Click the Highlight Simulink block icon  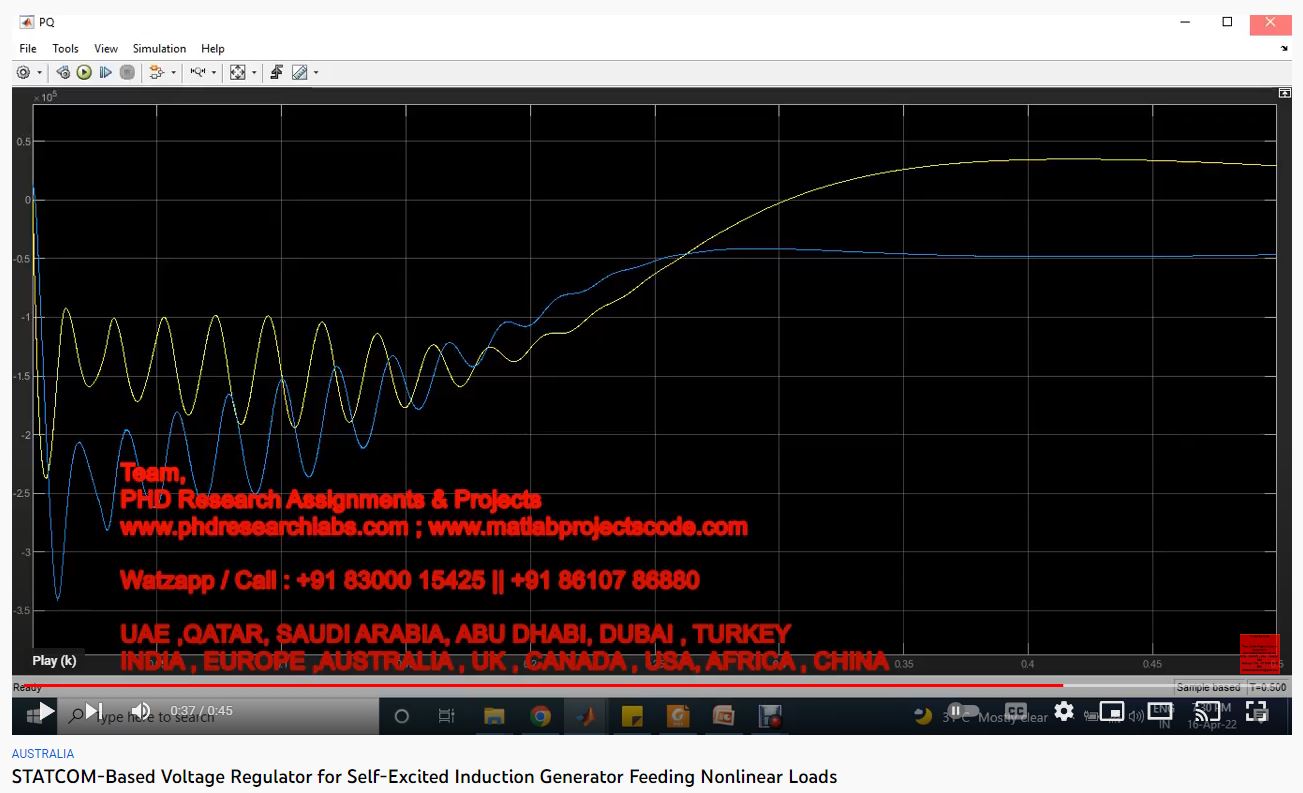pyautogui.click(x=156, y=73)
